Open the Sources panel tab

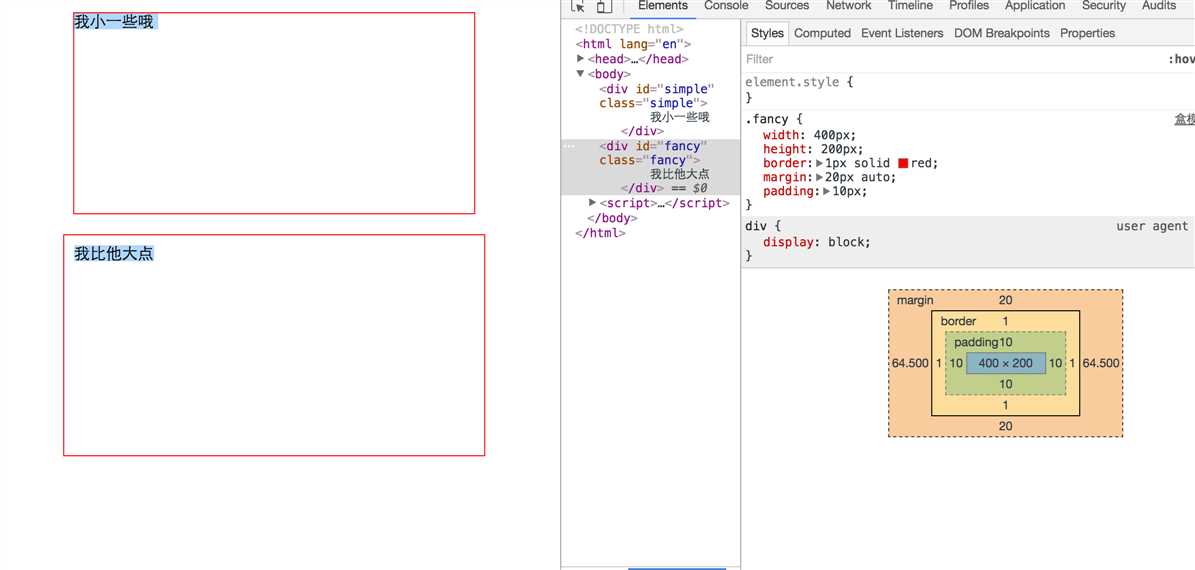click(787, 5)
